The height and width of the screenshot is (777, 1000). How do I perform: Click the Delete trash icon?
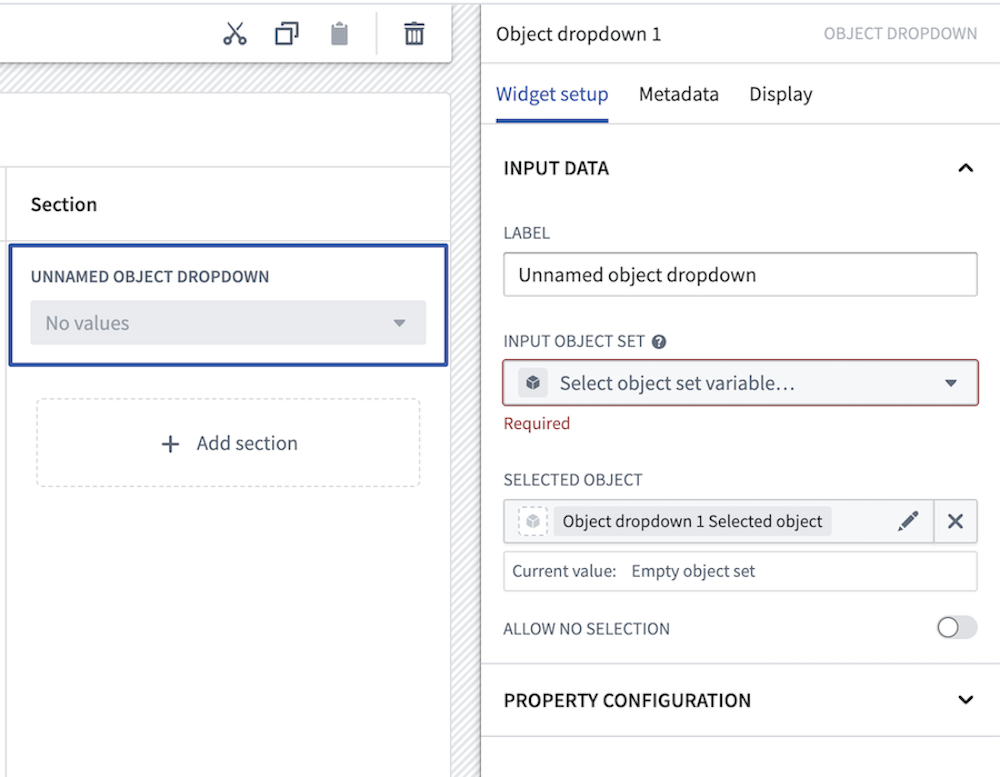(x=414, y=34)
